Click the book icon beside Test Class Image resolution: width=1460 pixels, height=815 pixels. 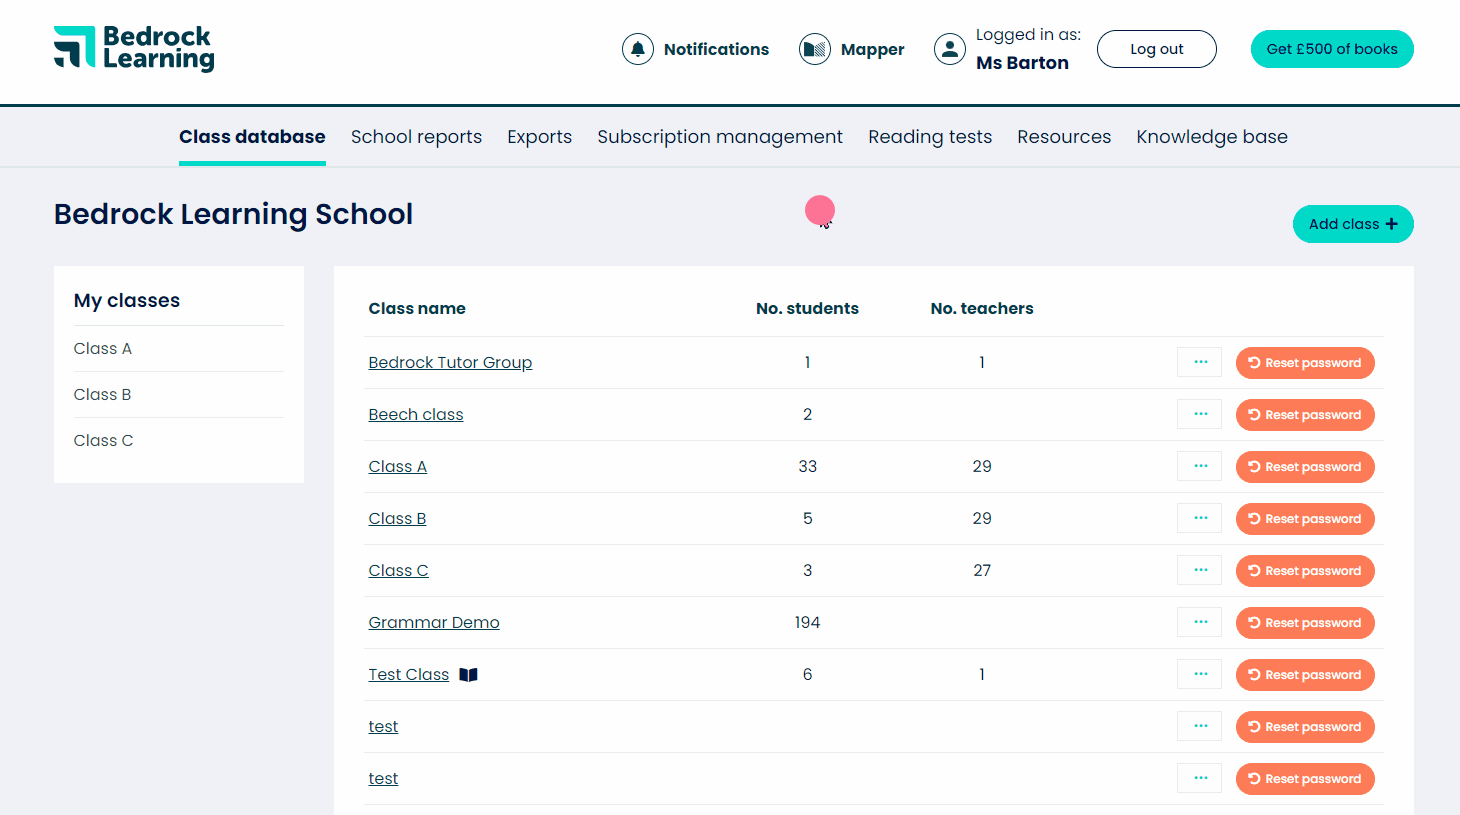(468, 675)
